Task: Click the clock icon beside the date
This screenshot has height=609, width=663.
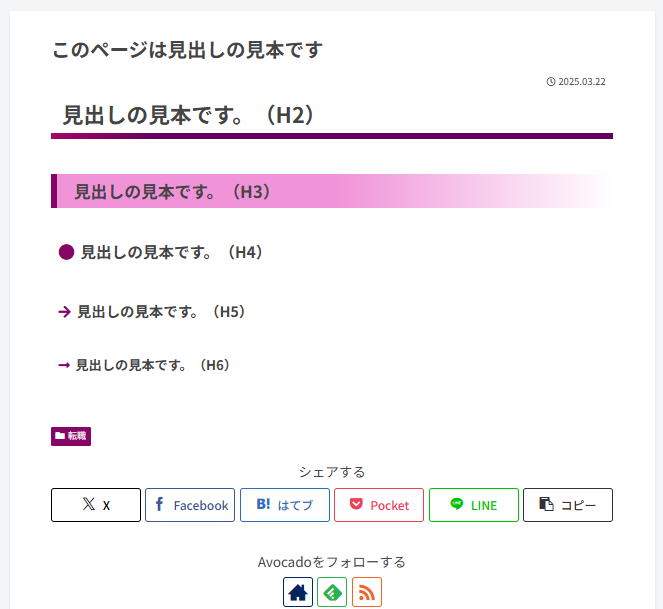Action: tap(551, 82)
